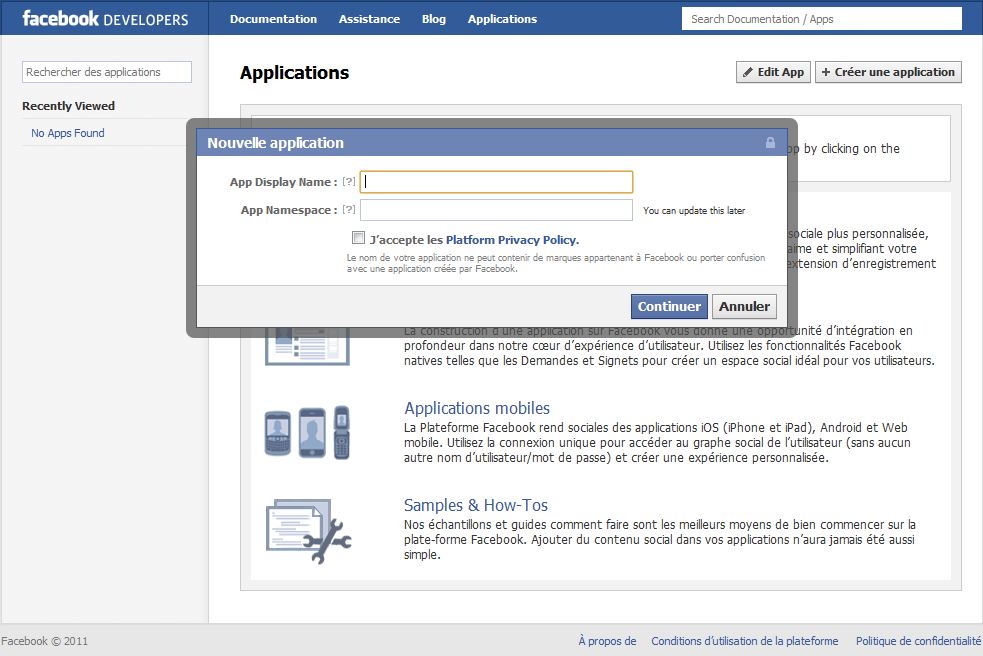Open the Applications nav item

tap(502, 19)
